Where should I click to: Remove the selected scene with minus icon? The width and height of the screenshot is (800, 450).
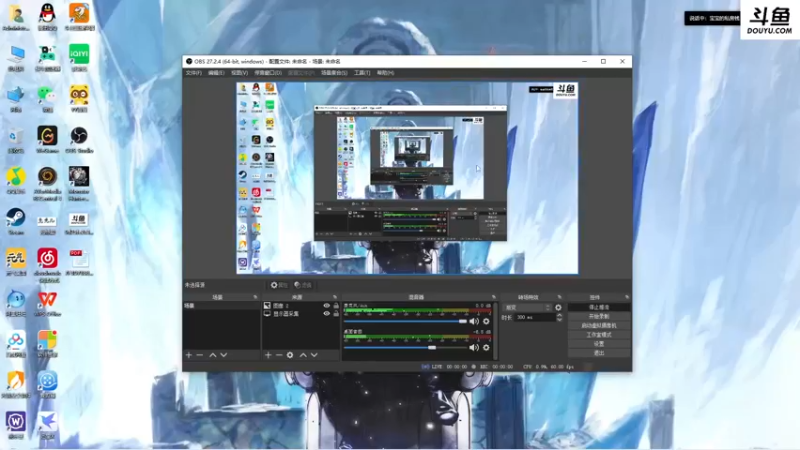[199, 355]
